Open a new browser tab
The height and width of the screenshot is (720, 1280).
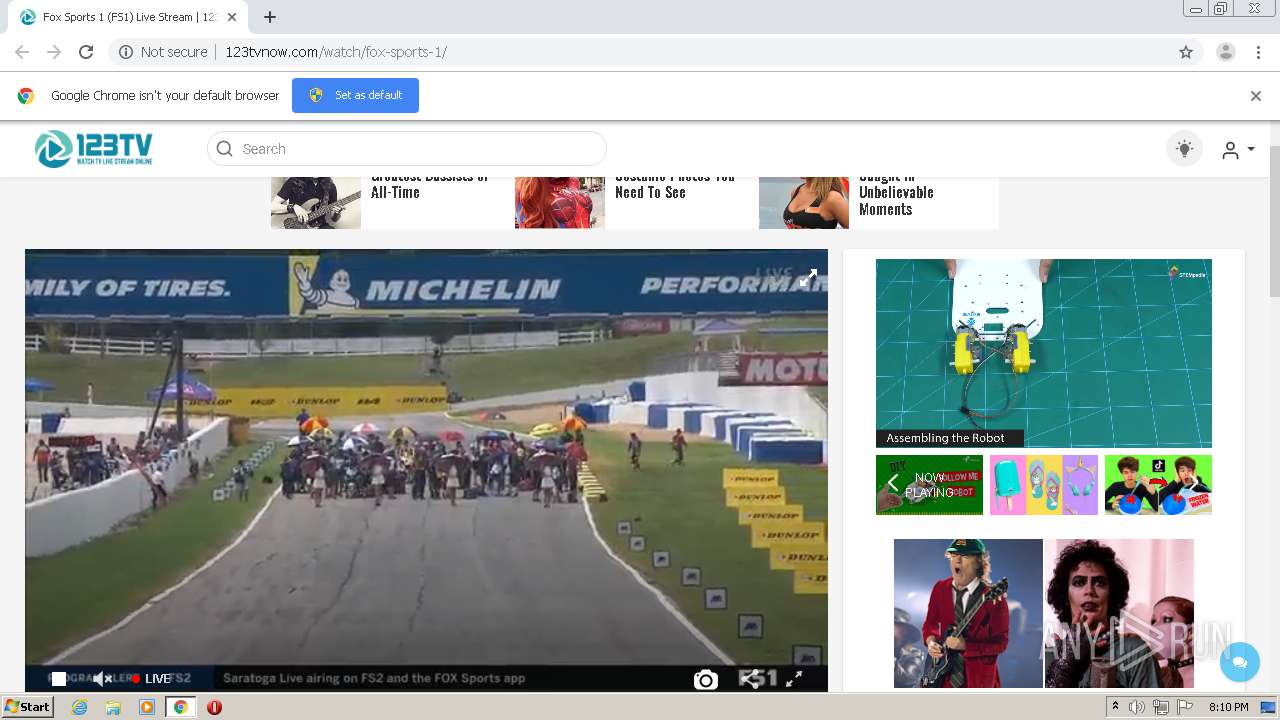tap(270, 17)
